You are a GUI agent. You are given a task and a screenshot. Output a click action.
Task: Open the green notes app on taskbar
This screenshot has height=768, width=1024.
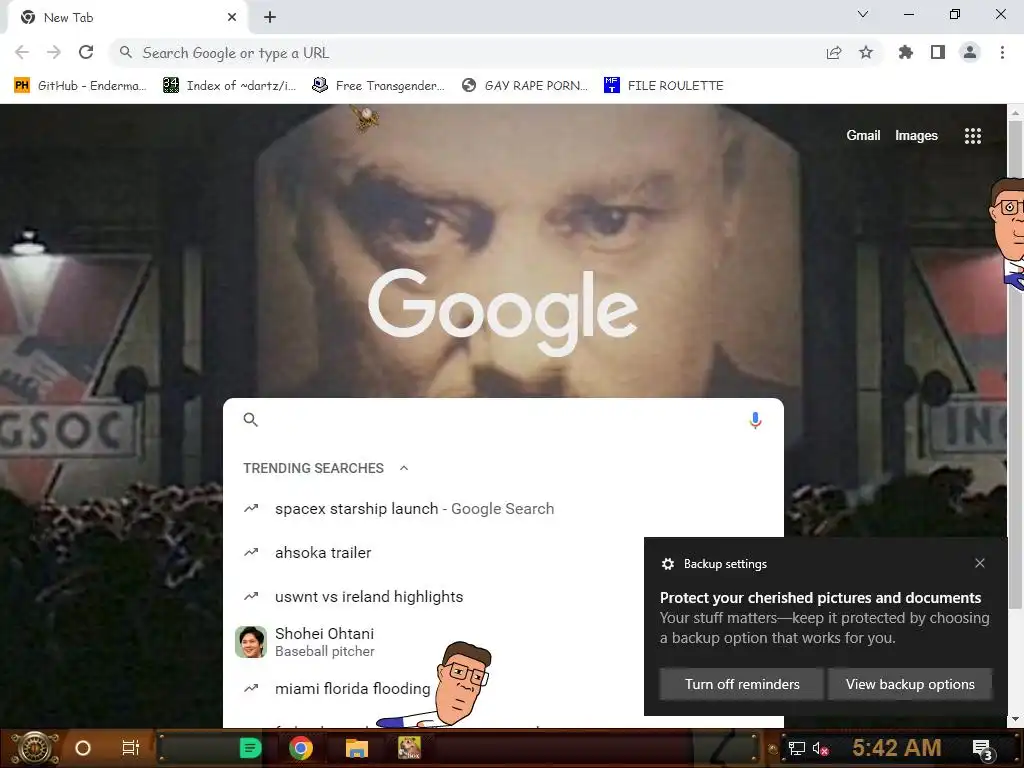250,748
